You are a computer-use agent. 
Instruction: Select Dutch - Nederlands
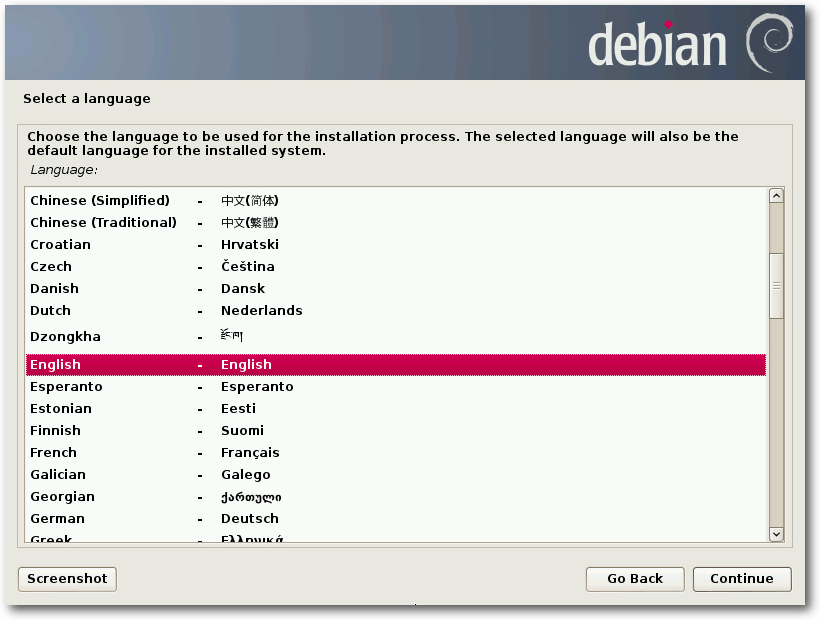click(396, 311)
